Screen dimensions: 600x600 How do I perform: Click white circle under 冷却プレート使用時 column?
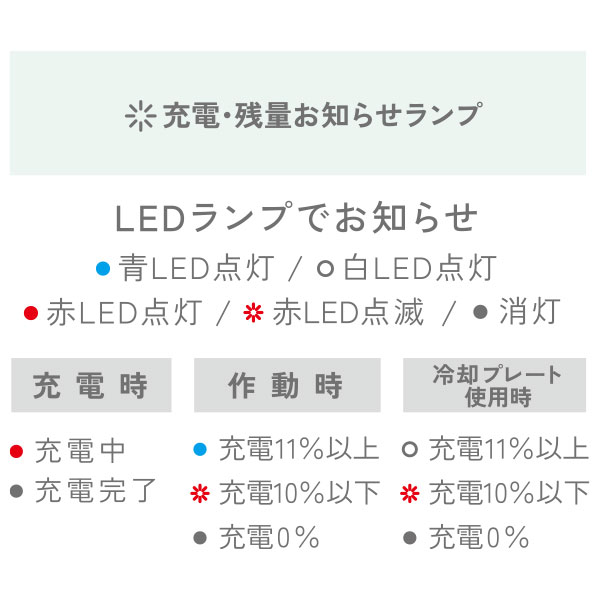click(x=409, y=449)
